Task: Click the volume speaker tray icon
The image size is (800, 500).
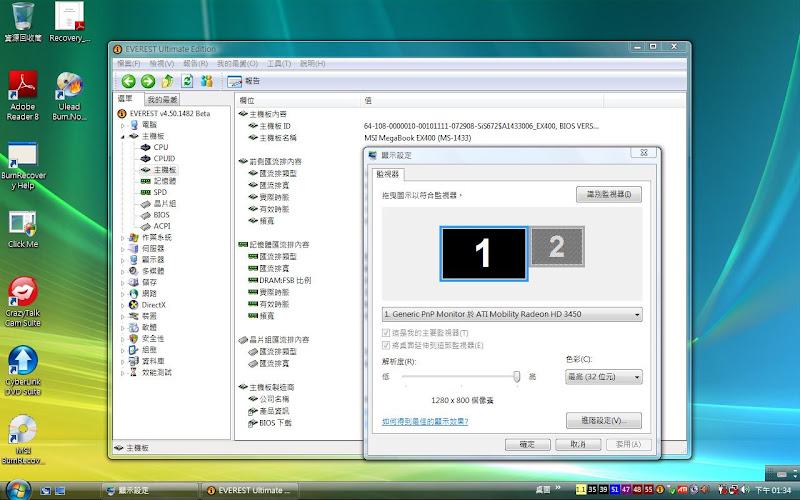Action: (745, 490)
